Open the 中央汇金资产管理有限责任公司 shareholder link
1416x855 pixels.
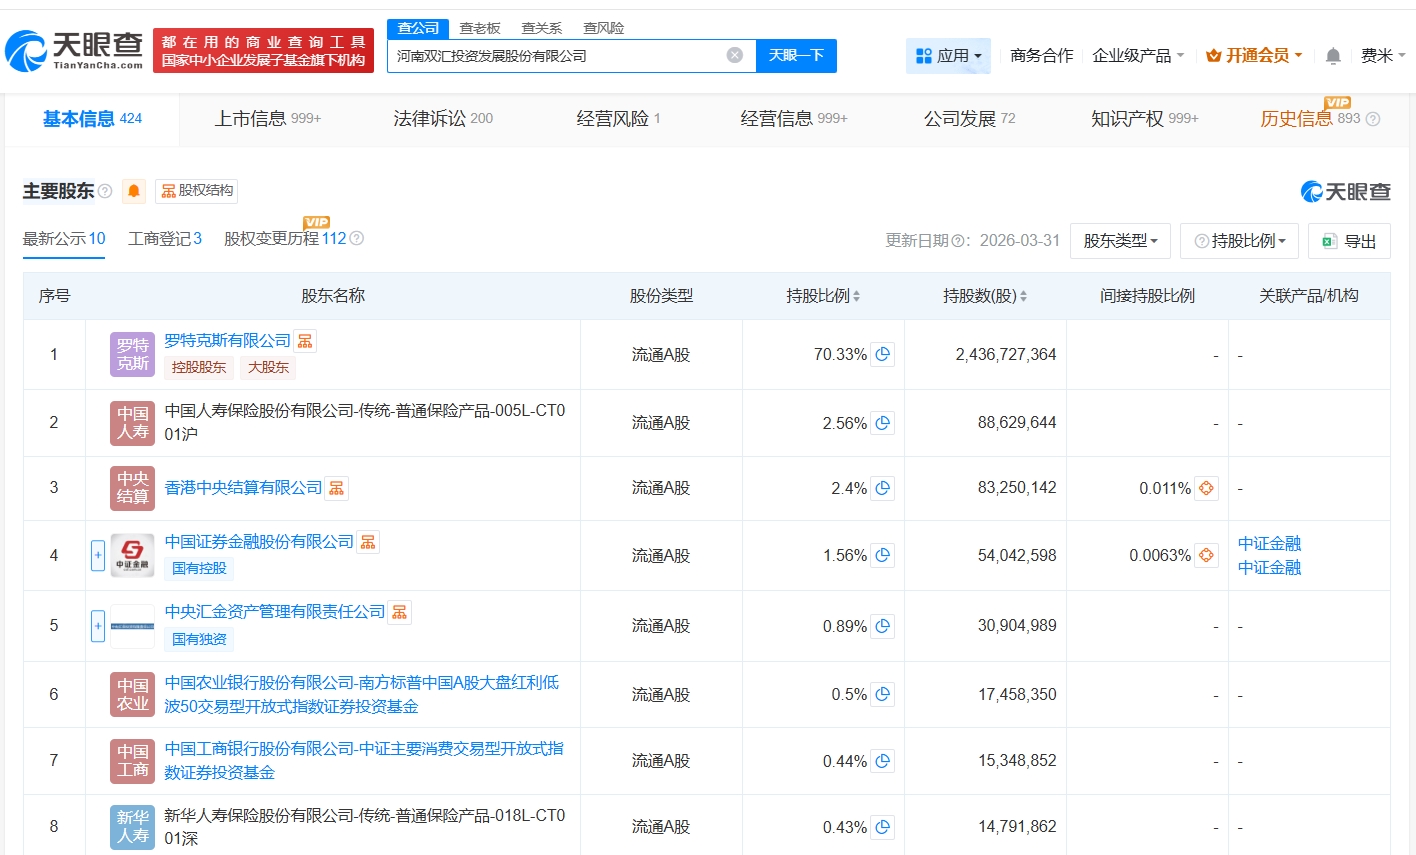coord(275,612)
